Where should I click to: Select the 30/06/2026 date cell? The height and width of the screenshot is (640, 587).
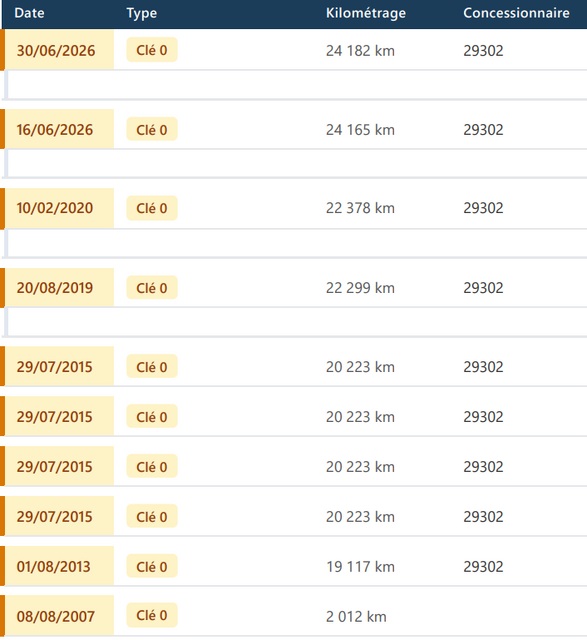click(x=59, y=49)
